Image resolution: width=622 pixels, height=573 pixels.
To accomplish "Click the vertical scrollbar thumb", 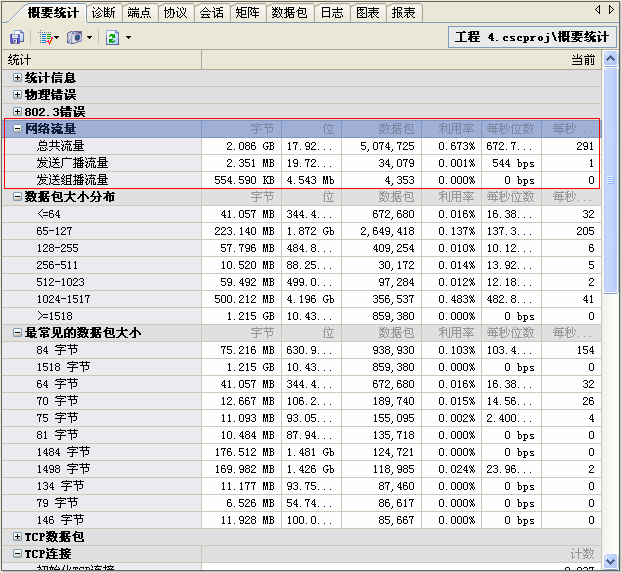I will click(x=610, y=181).
